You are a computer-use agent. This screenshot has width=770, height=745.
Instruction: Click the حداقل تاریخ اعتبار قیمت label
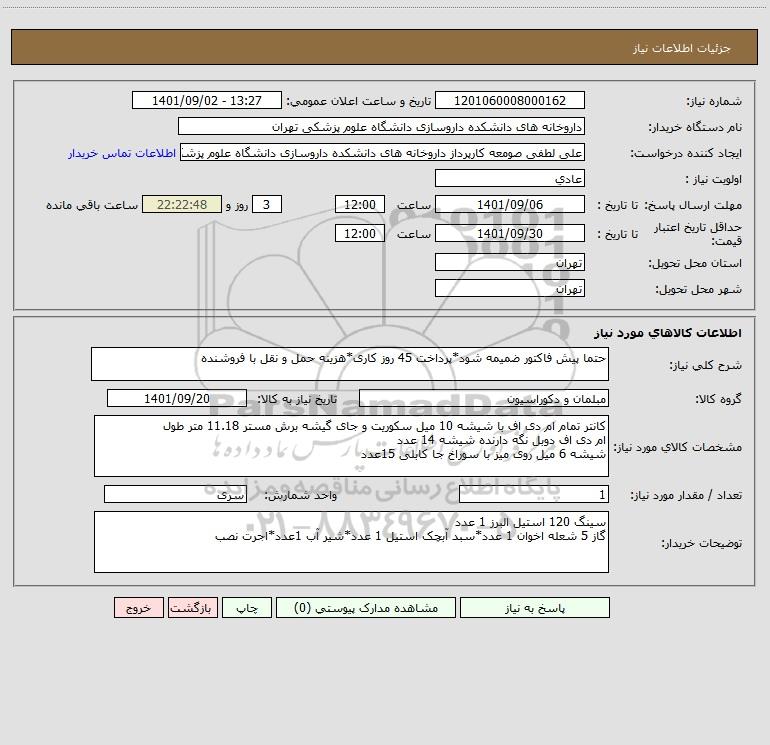point(698,234)
